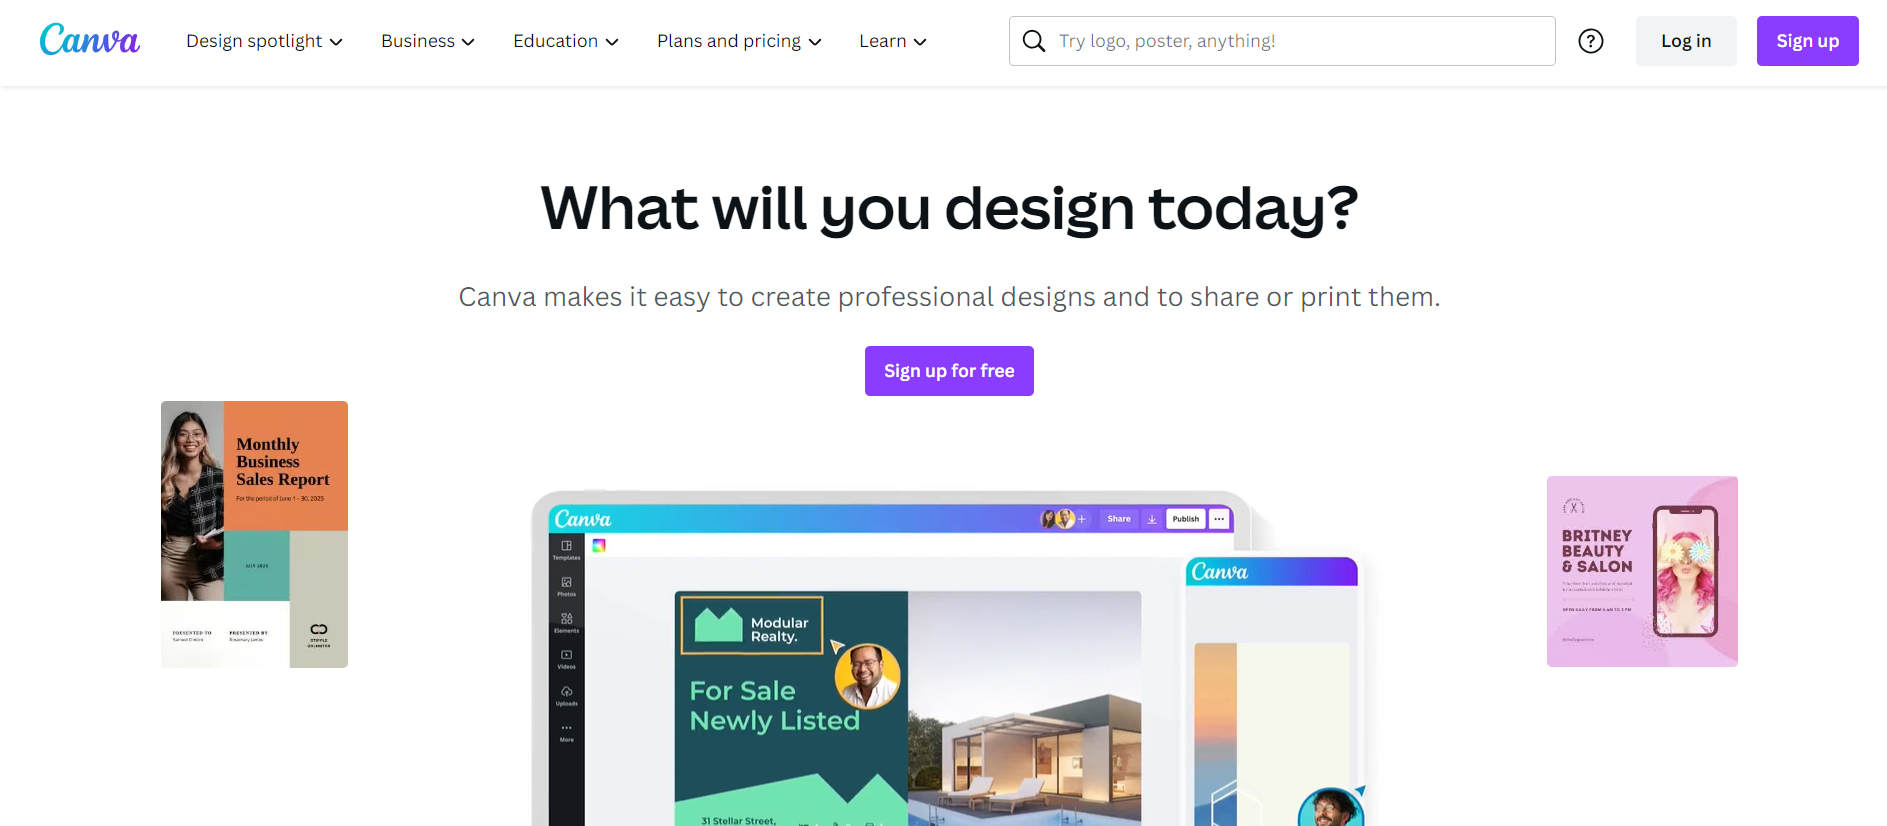Select the Elements icon in mockup sidebar

[x=567, y=622]
